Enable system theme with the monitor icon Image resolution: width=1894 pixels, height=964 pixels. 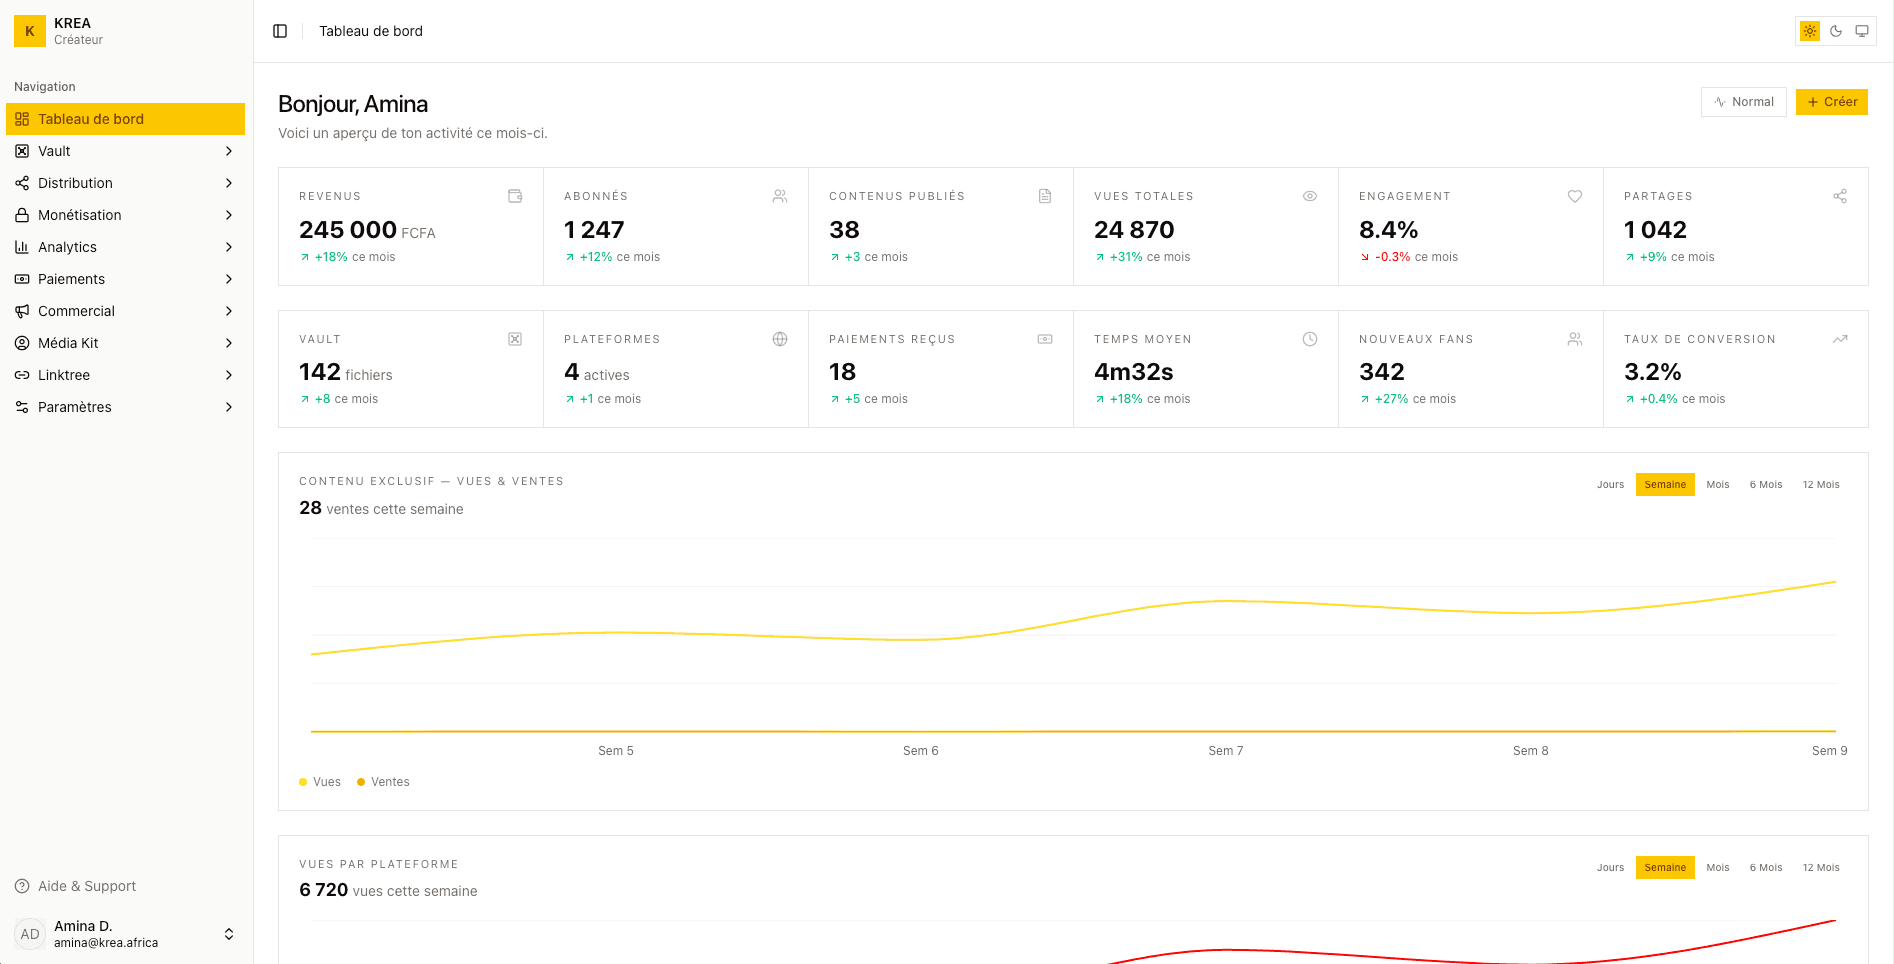[x=1861, y=31]
